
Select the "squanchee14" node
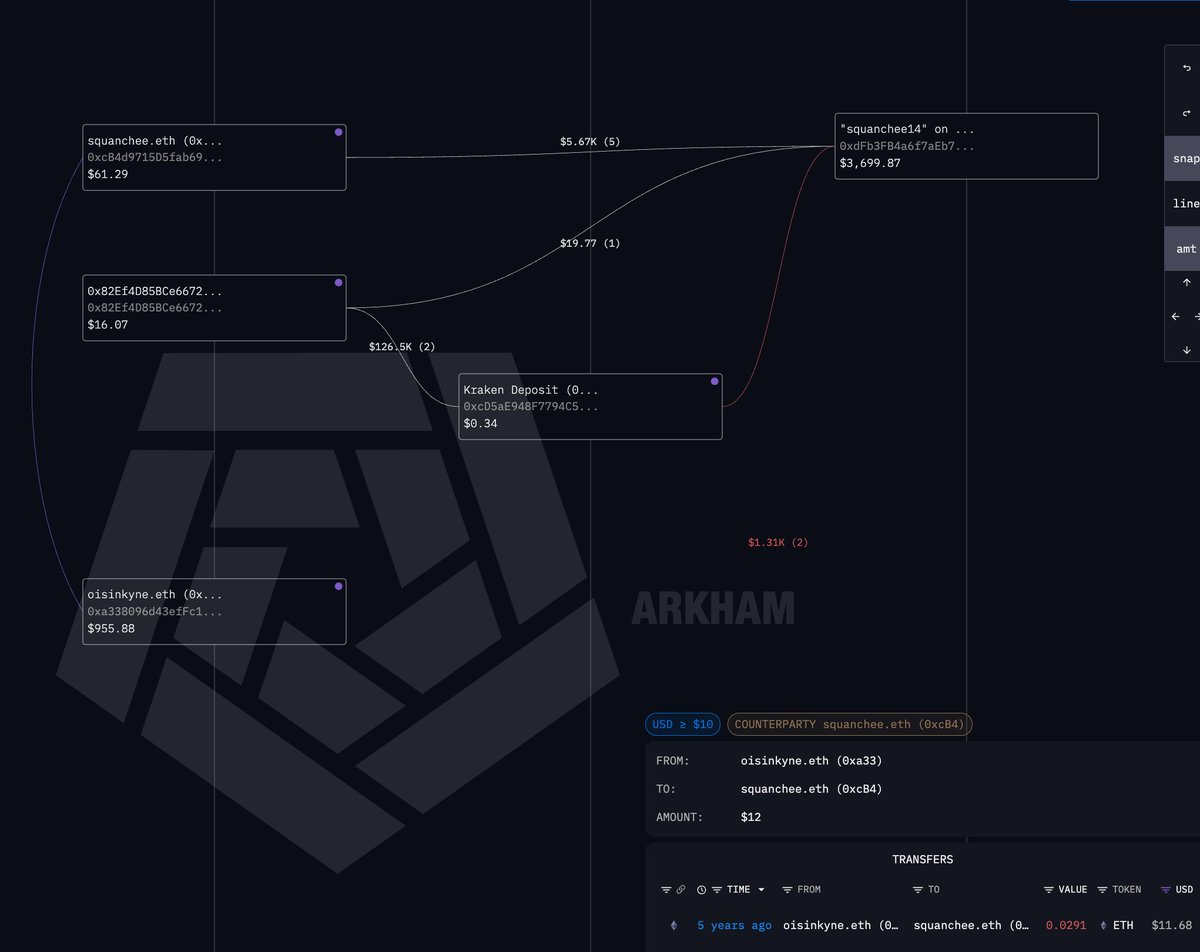click(x=967, y=146)
